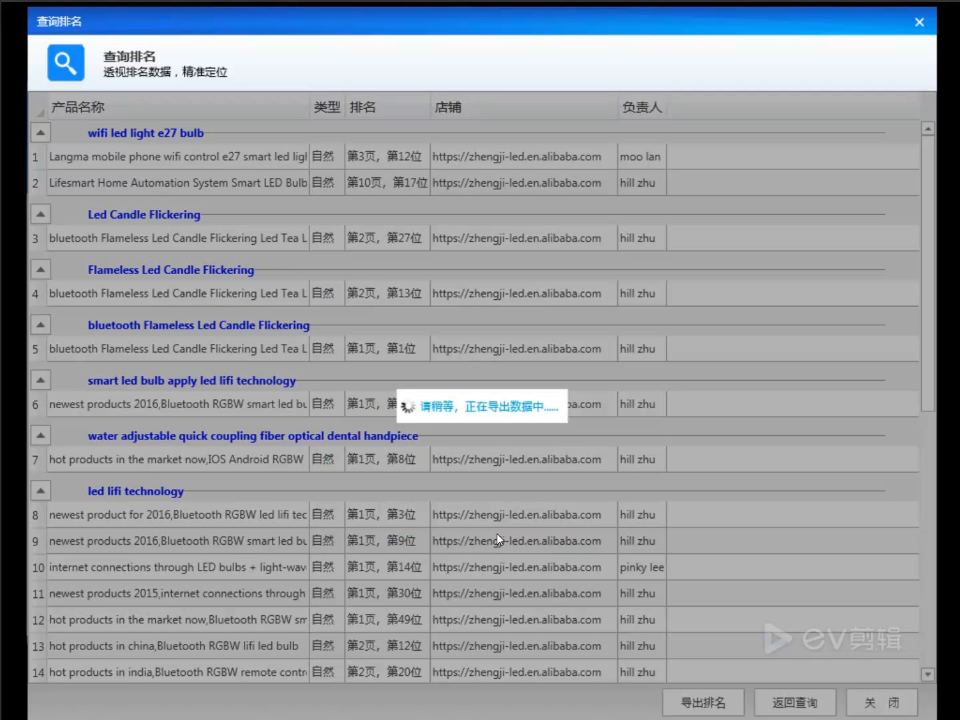Sort by the 产品名称 column header

(179, 107)
